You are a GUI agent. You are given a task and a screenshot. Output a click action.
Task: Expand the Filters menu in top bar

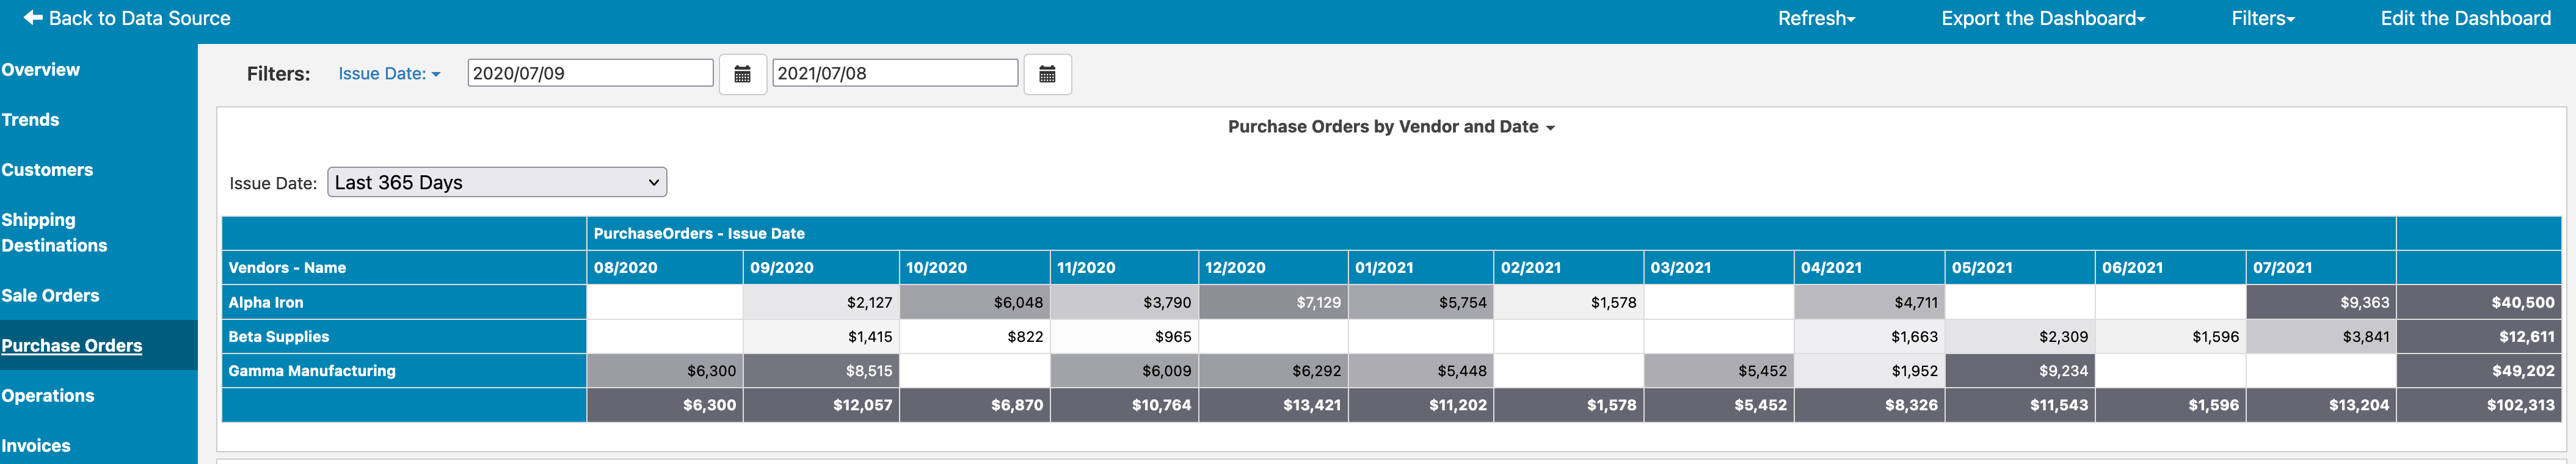pos(2263,18)
